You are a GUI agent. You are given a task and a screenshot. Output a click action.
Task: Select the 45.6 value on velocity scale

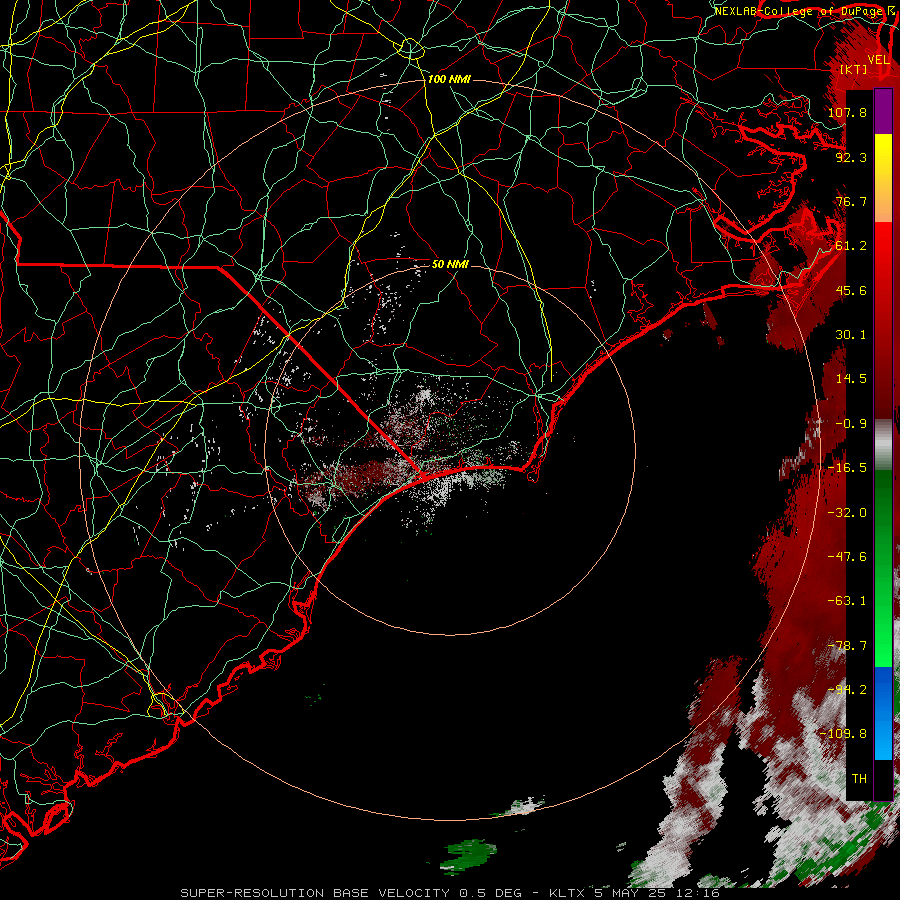coord(851,290)
